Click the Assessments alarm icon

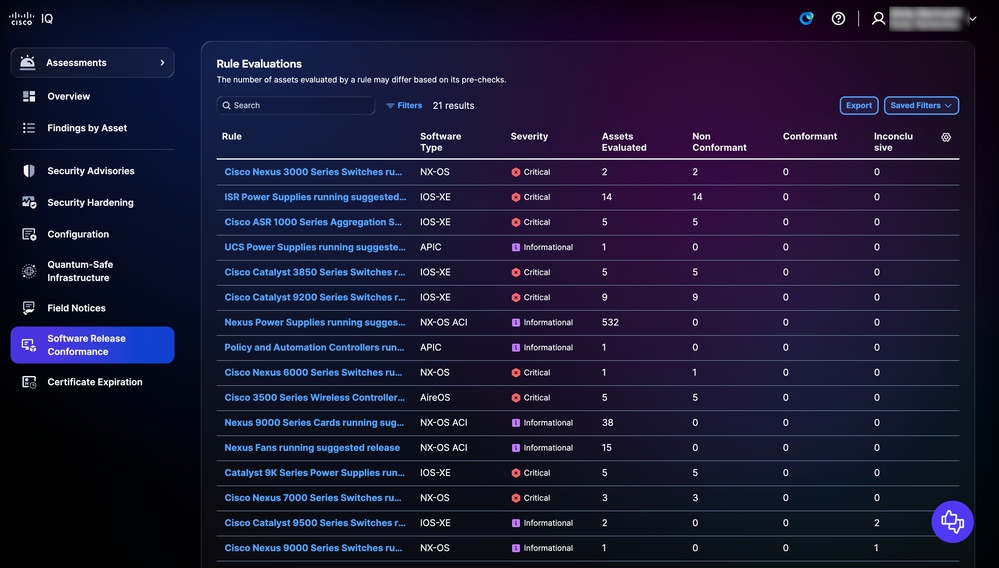click(x=27, y=62)
